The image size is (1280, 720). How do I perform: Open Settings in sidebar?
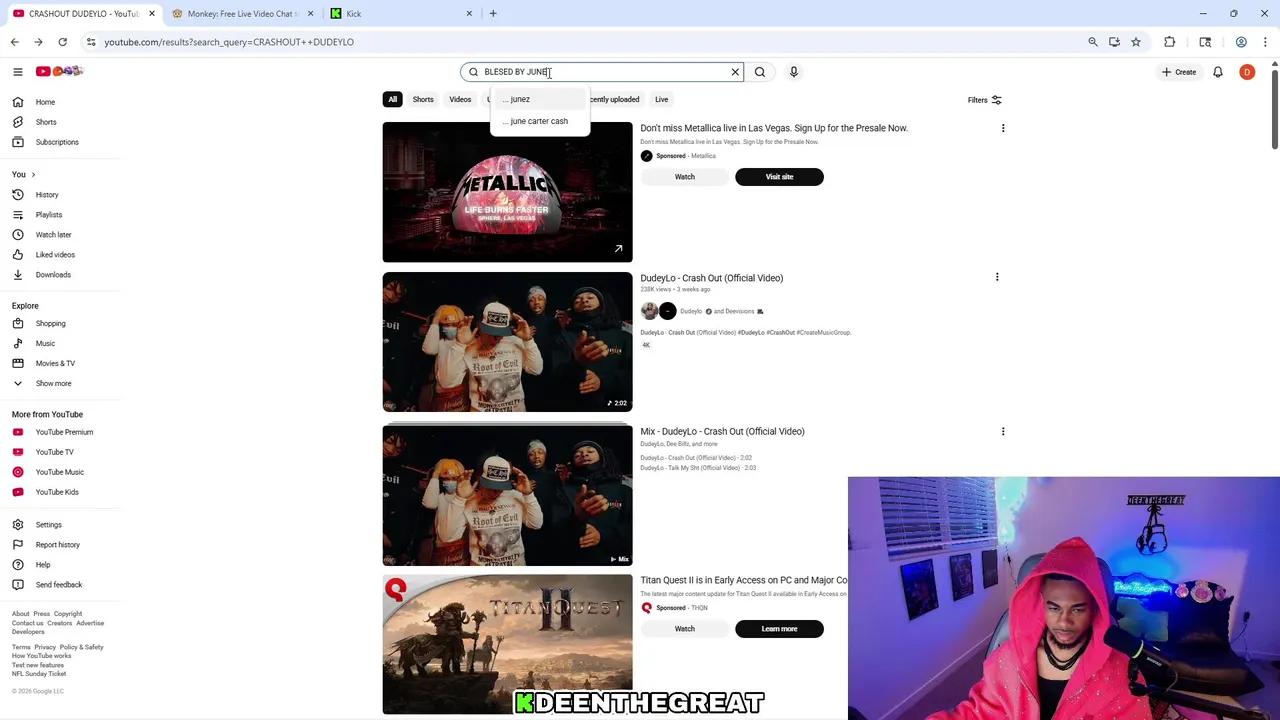tap(48, 525)
